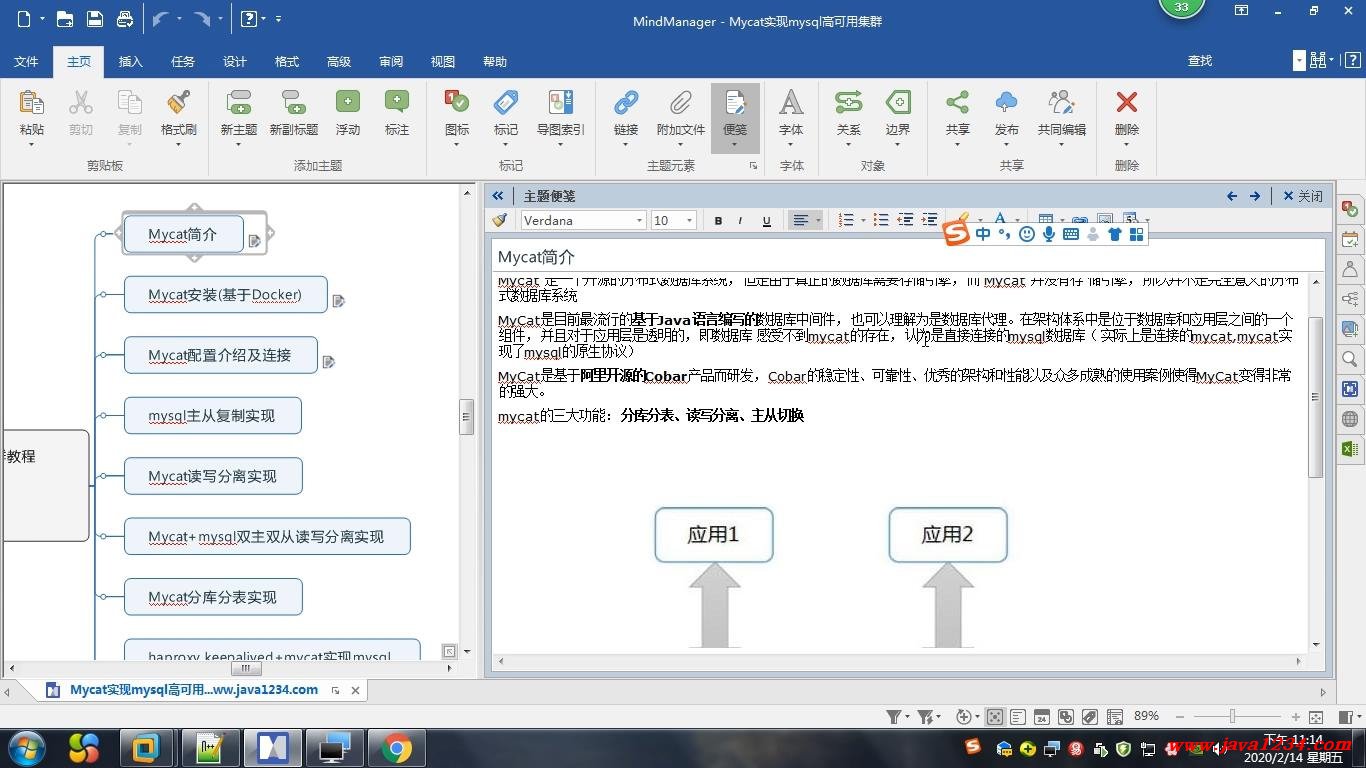Toggle the calendar view button in status bar
Image resolution: width=1366 pixels, height=768 pixels.
(1042, 717)
